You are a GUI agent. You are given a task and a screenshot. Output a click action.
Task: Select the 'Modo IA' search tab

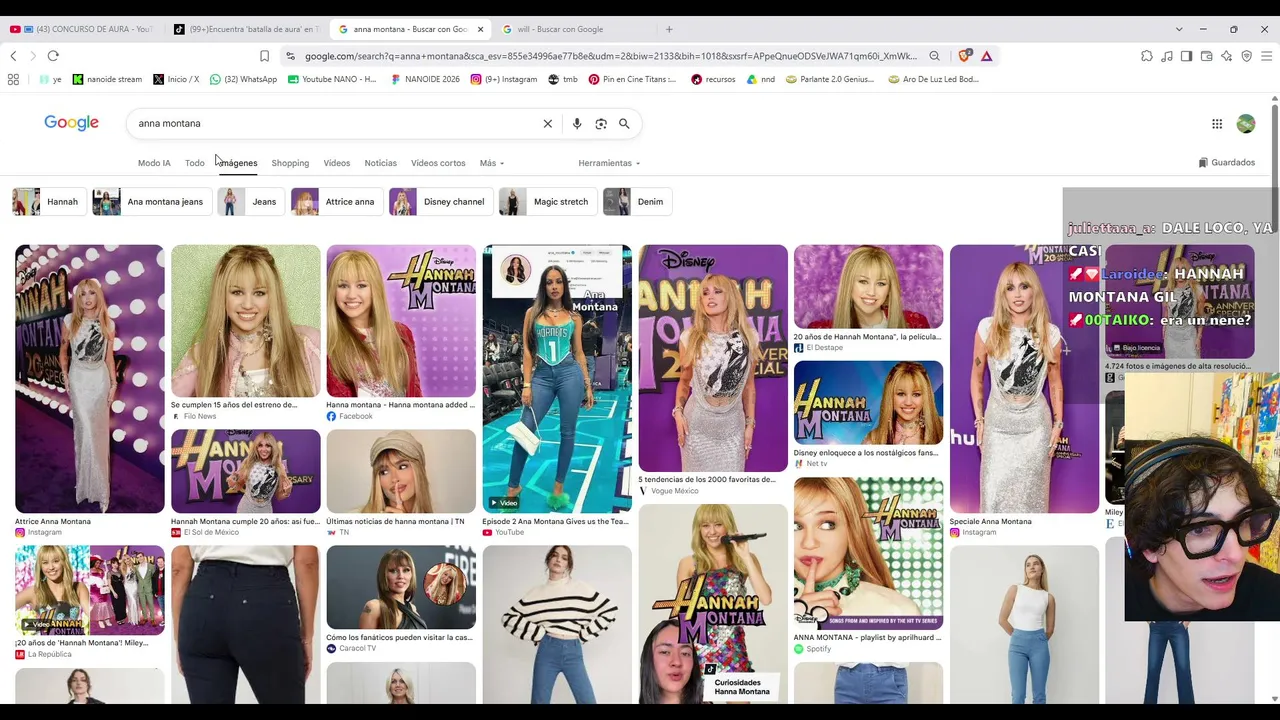154,163
